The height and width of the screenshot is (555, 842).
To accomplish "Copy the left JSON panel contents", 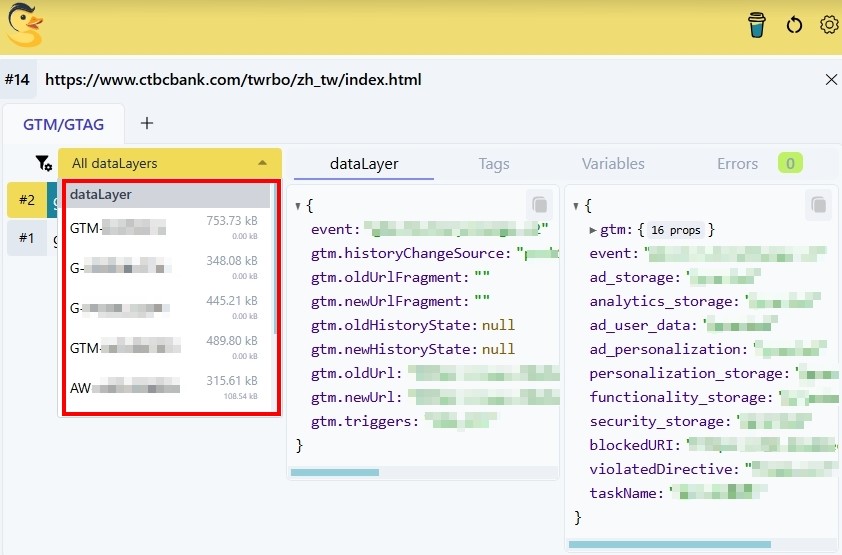I will tap(540, 205).
